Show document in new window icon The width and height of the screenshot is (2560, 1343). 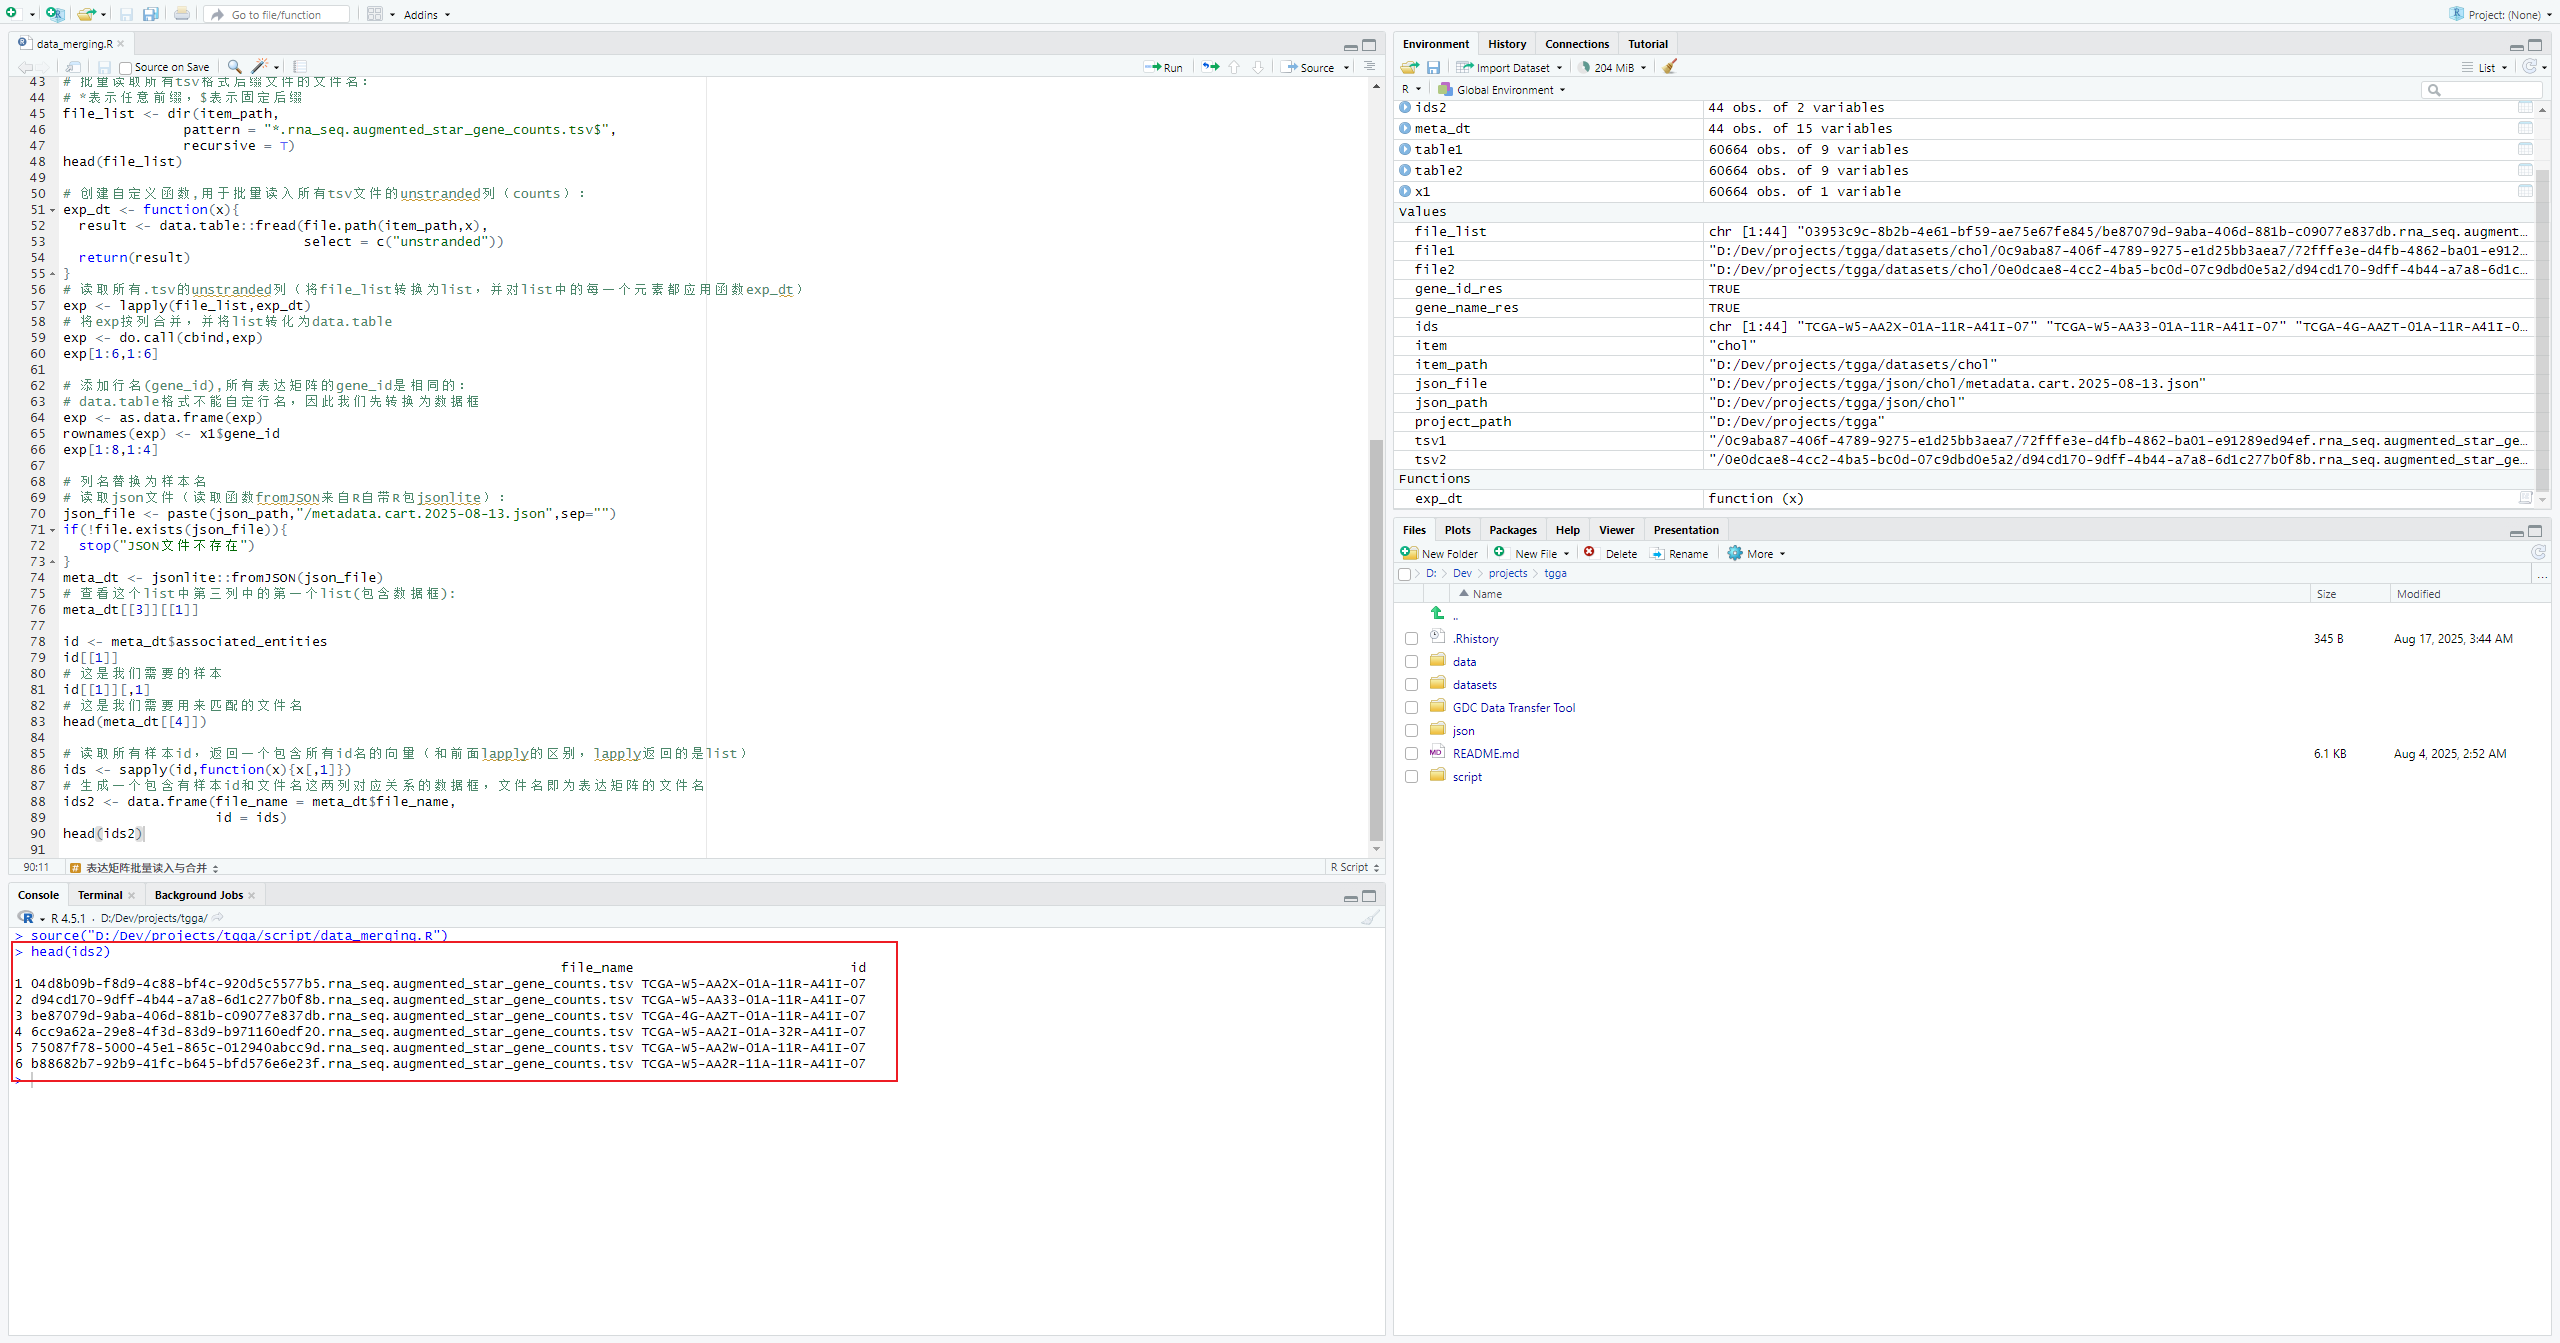74,67
